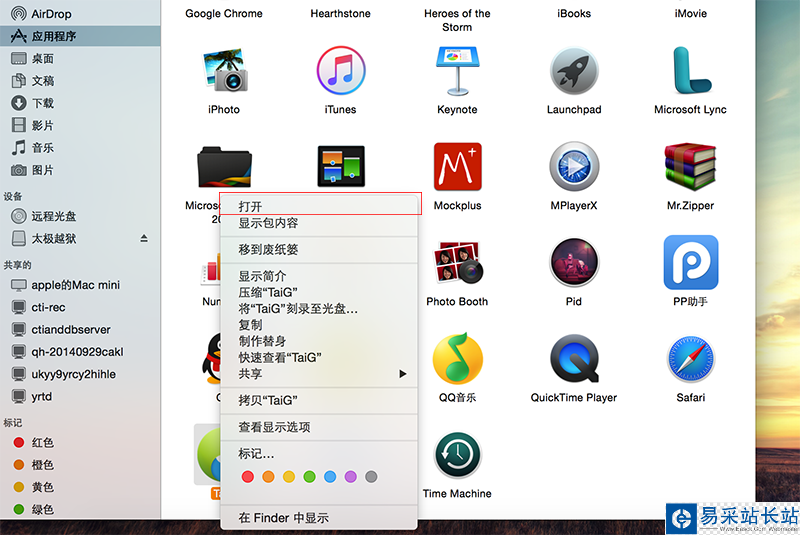800x535 pixels.
Task: Select 查看显示选项 menu item
Action: (x=319, y=427)
